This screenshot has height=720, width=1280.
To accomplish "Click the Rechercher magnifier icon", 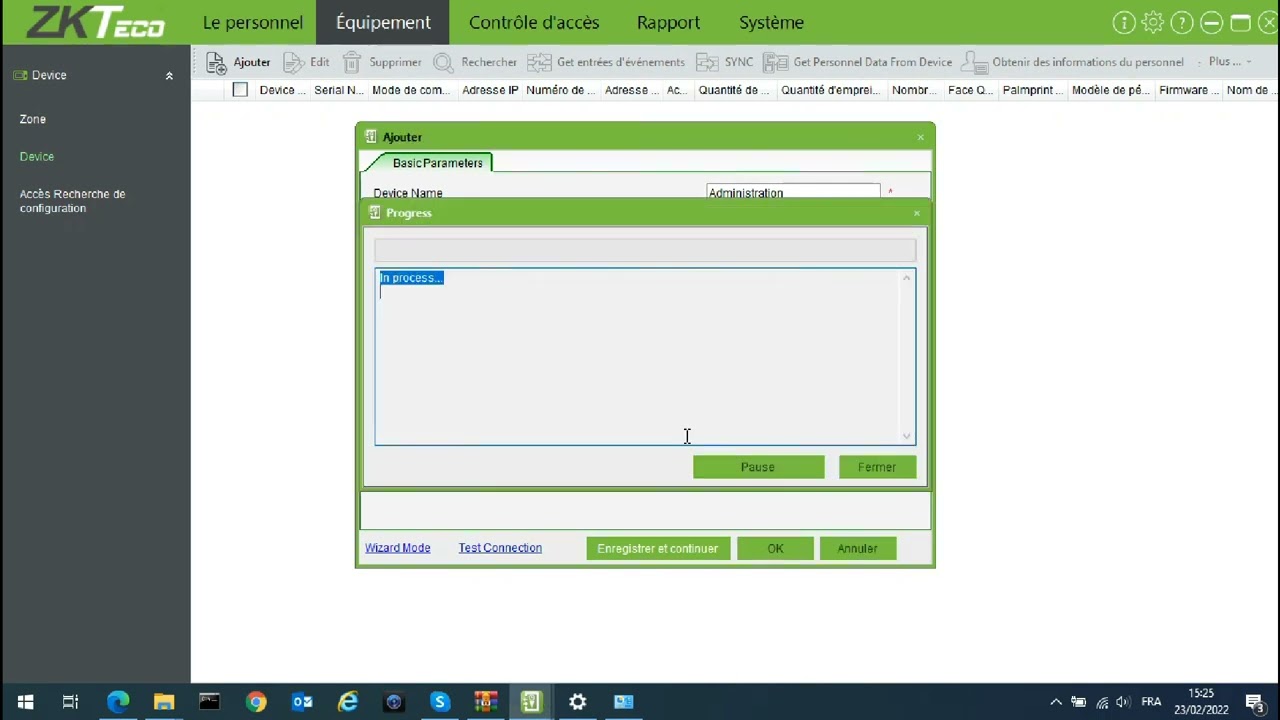I will point(443,62).
